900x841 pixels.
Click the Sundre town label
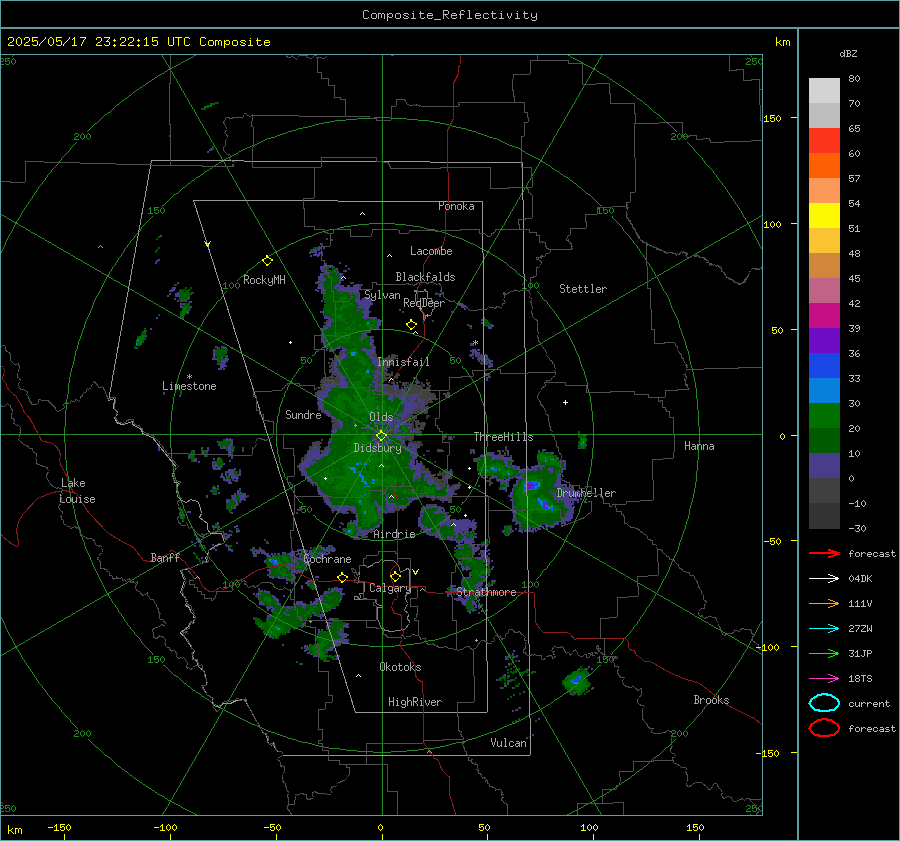tap(303, 415)
